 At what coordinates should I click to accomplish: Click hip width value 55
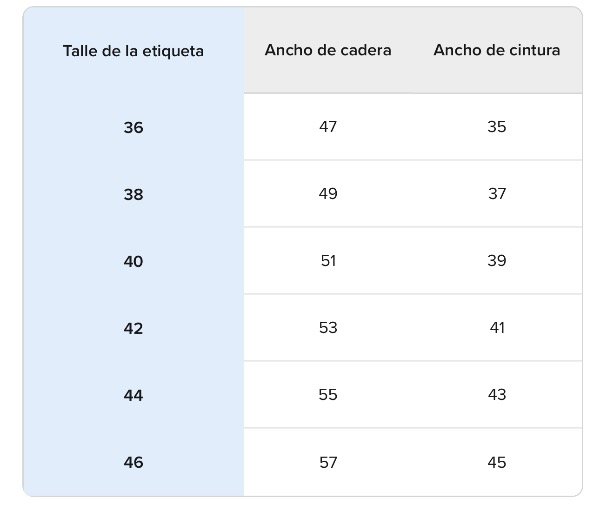click(328, 395)
